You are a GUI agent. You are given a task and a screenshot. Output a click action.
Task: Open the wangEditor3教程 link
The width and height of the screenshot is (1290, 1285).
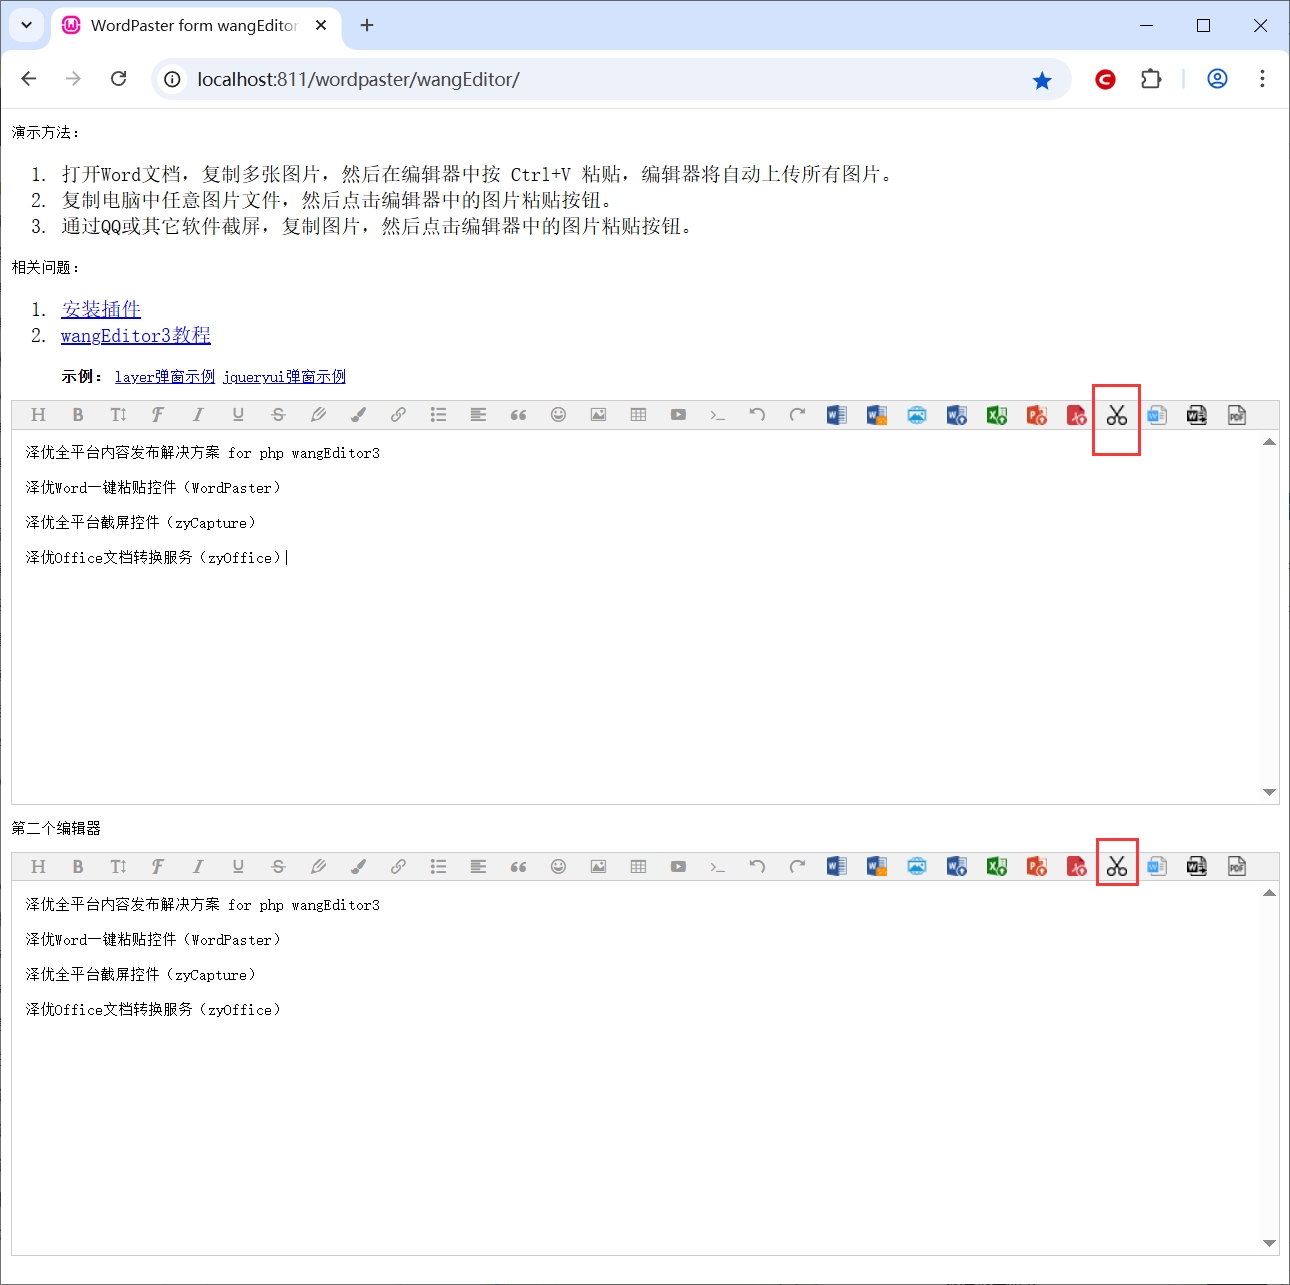tap(136, 336)
